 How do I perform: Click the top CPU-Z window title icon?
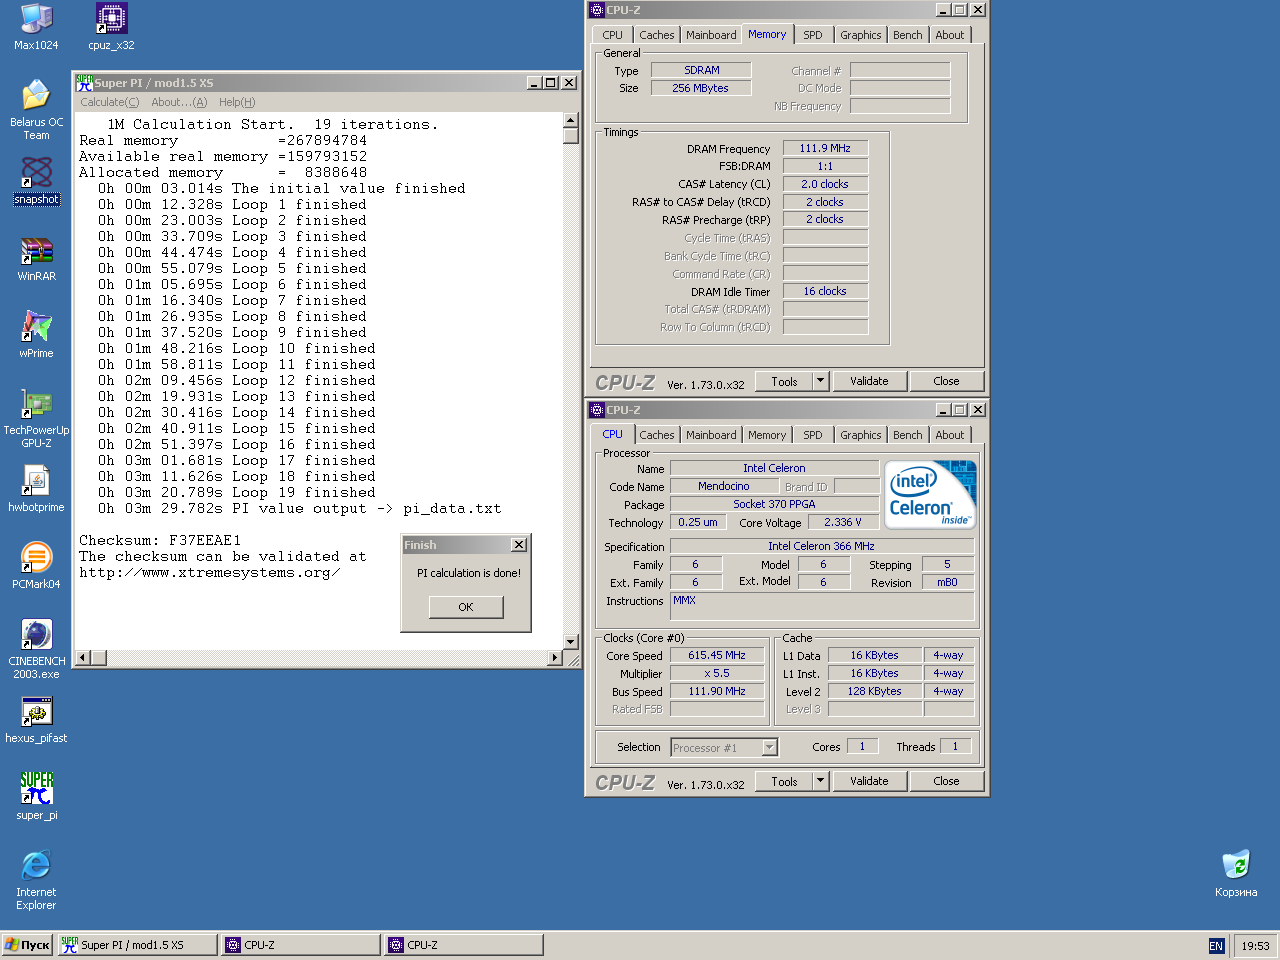pos(597,10)
